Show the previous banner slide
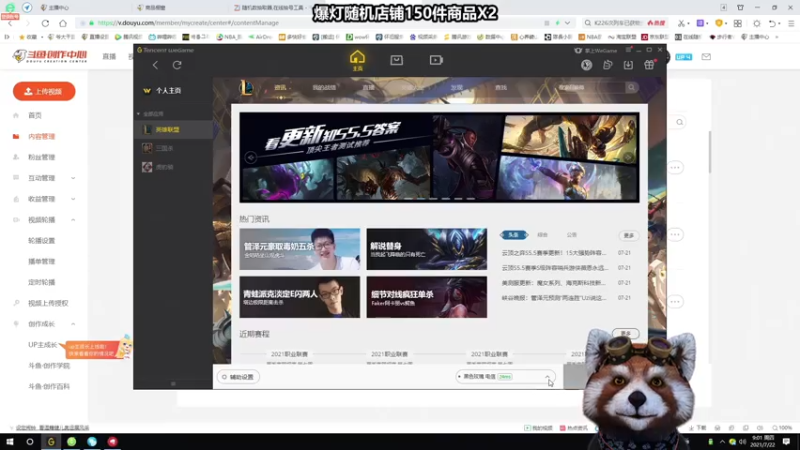800x450 pixels. pos(251,158)
